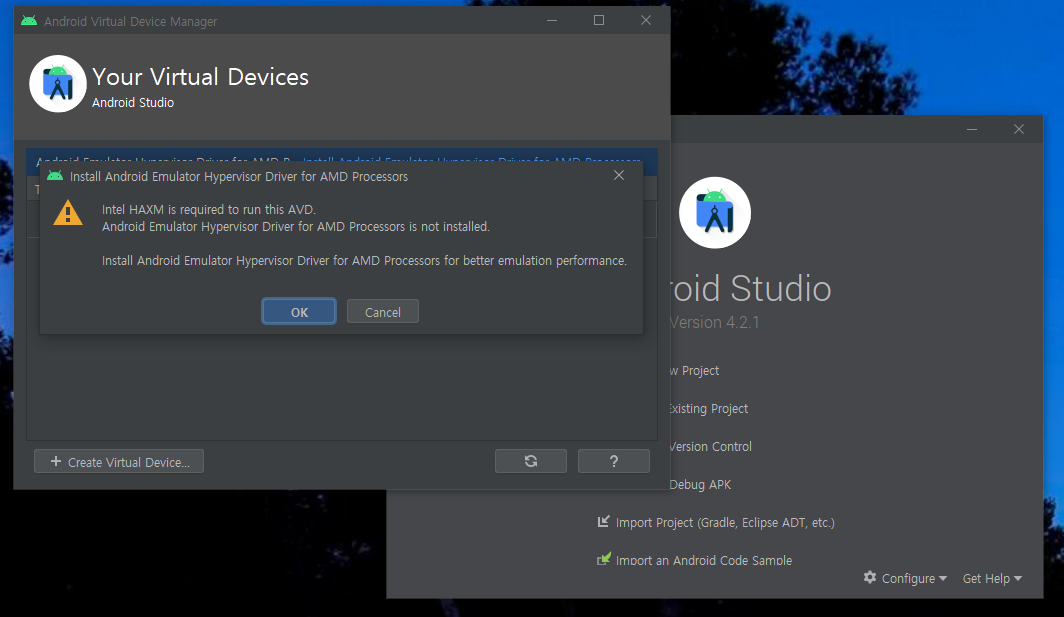Click 'Intel HAXM is required to run this AVD.' text
The image size is (1064, 617).
[208, 210]
